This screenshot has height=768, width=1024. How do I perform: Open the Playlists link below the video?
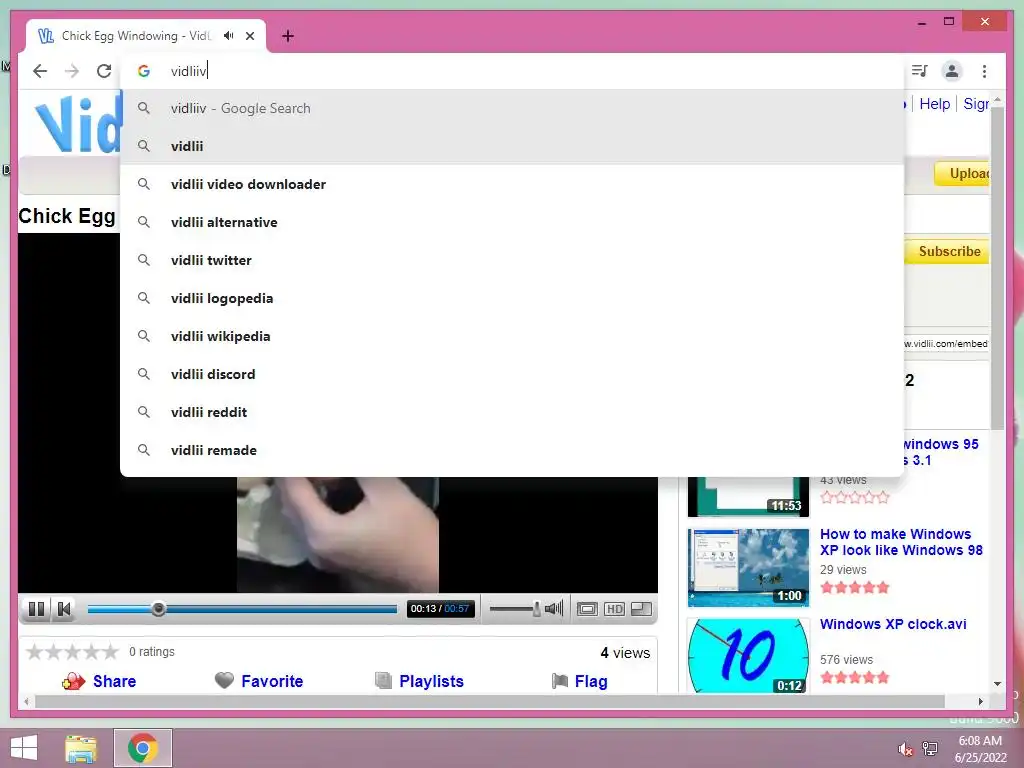(431, 681)
